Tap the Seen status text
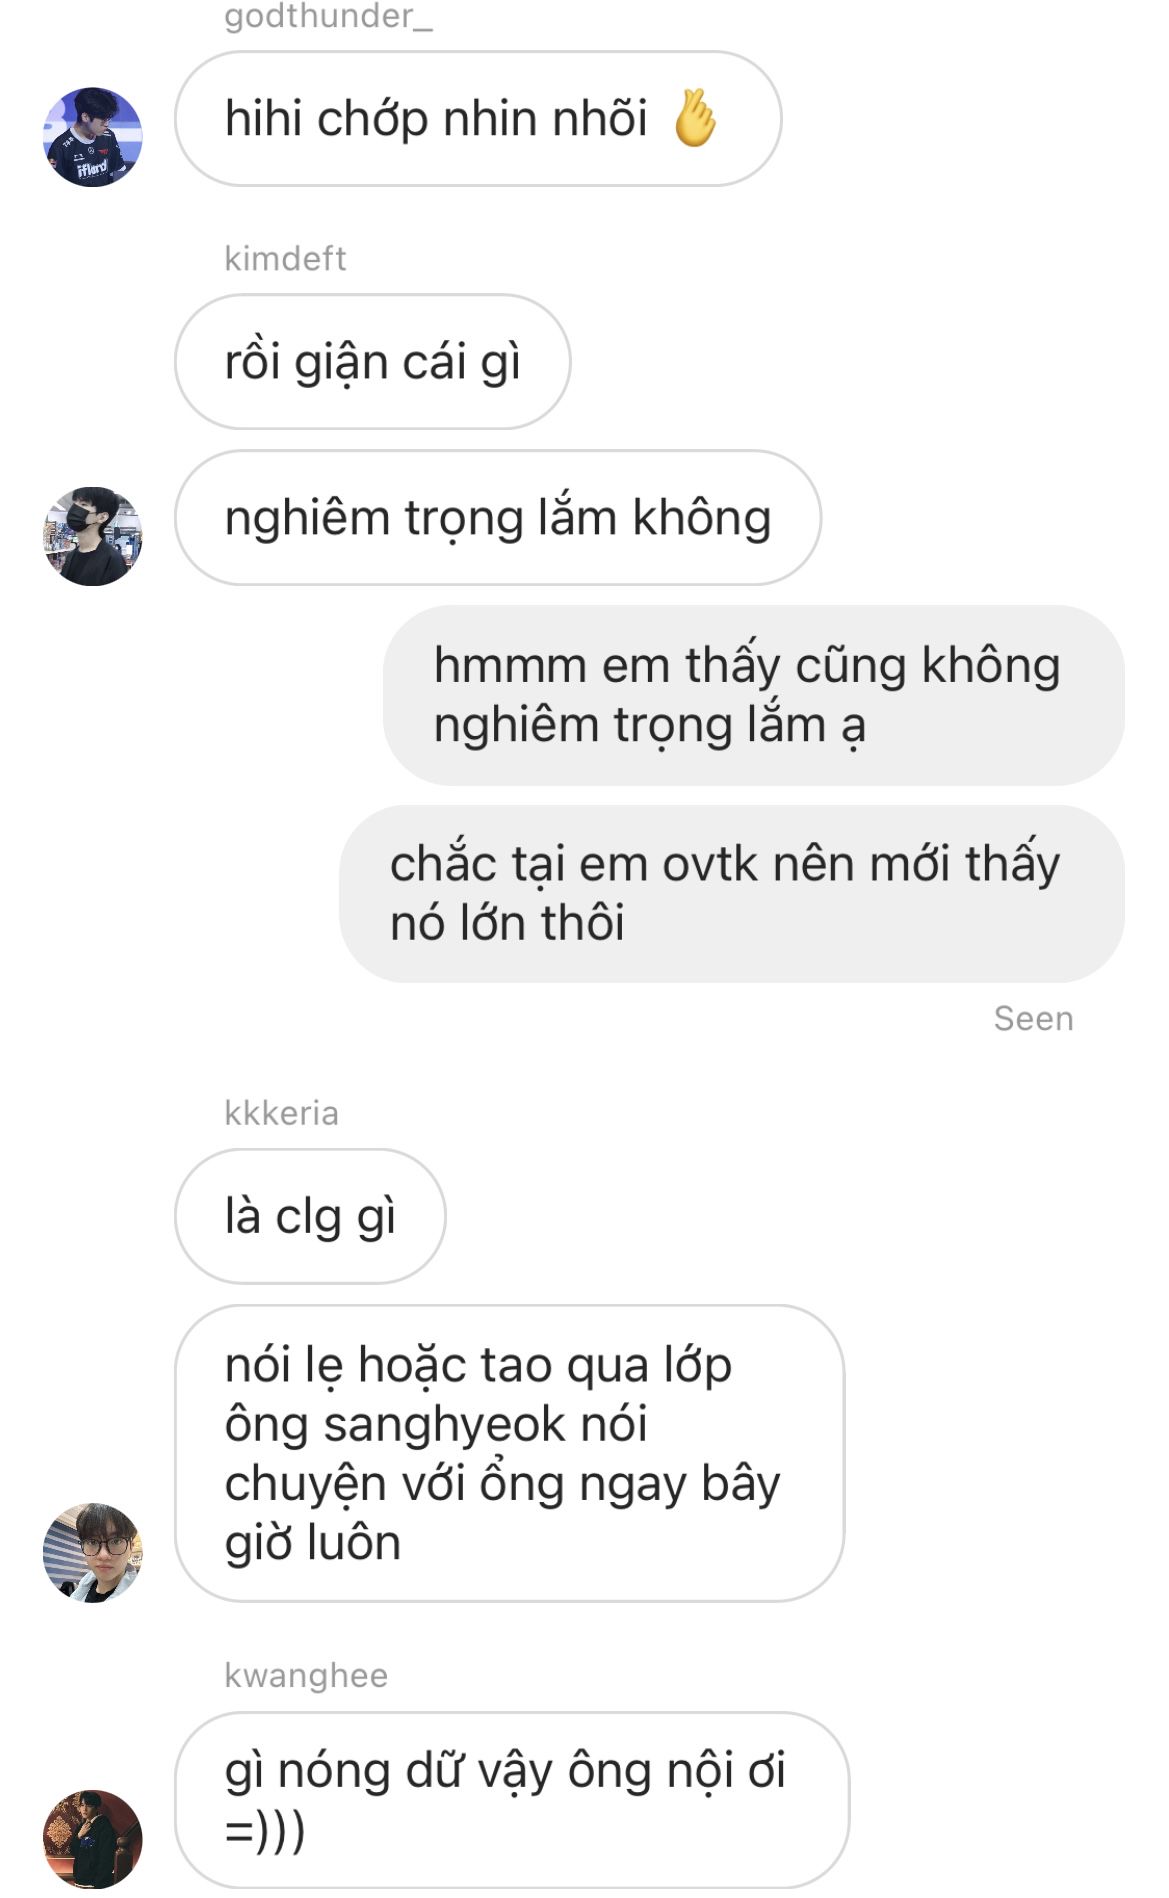 point(1033,1019)
